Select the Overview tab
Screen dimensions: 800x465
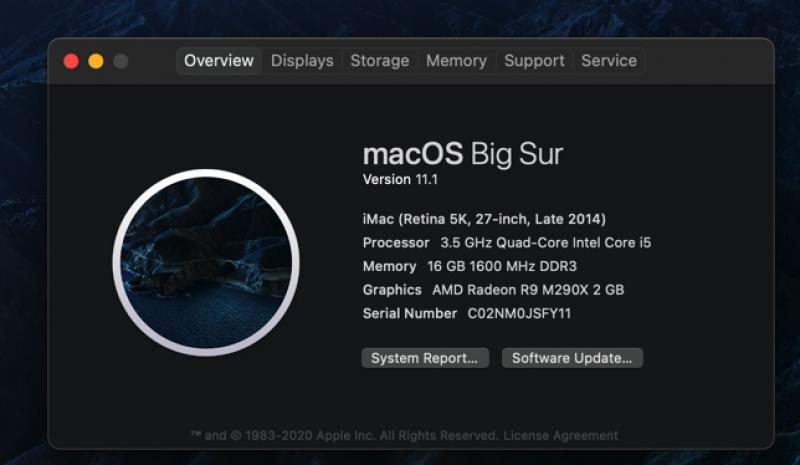(219, 61)
